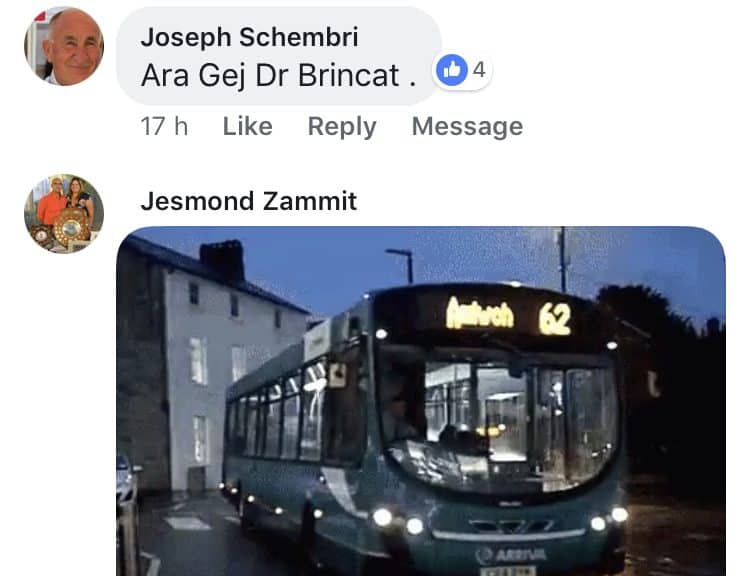The width and height of the screenshot is (750, 576).
Task: Like Joseph Schembri's comment
Action: [x=247, y=126]
